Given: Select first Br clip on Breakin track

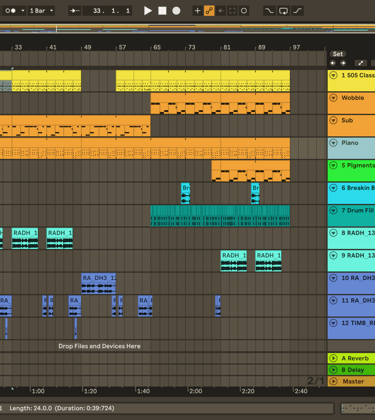Looking at the screenshot, I should (185, 194).
